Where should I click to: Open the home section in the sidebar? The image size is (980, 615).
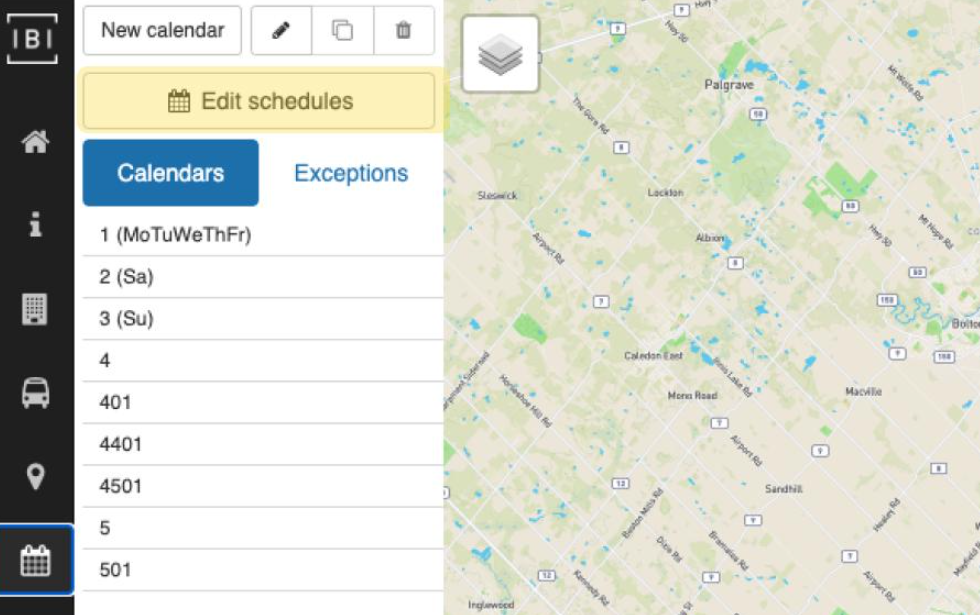click(x=35, y=142)
